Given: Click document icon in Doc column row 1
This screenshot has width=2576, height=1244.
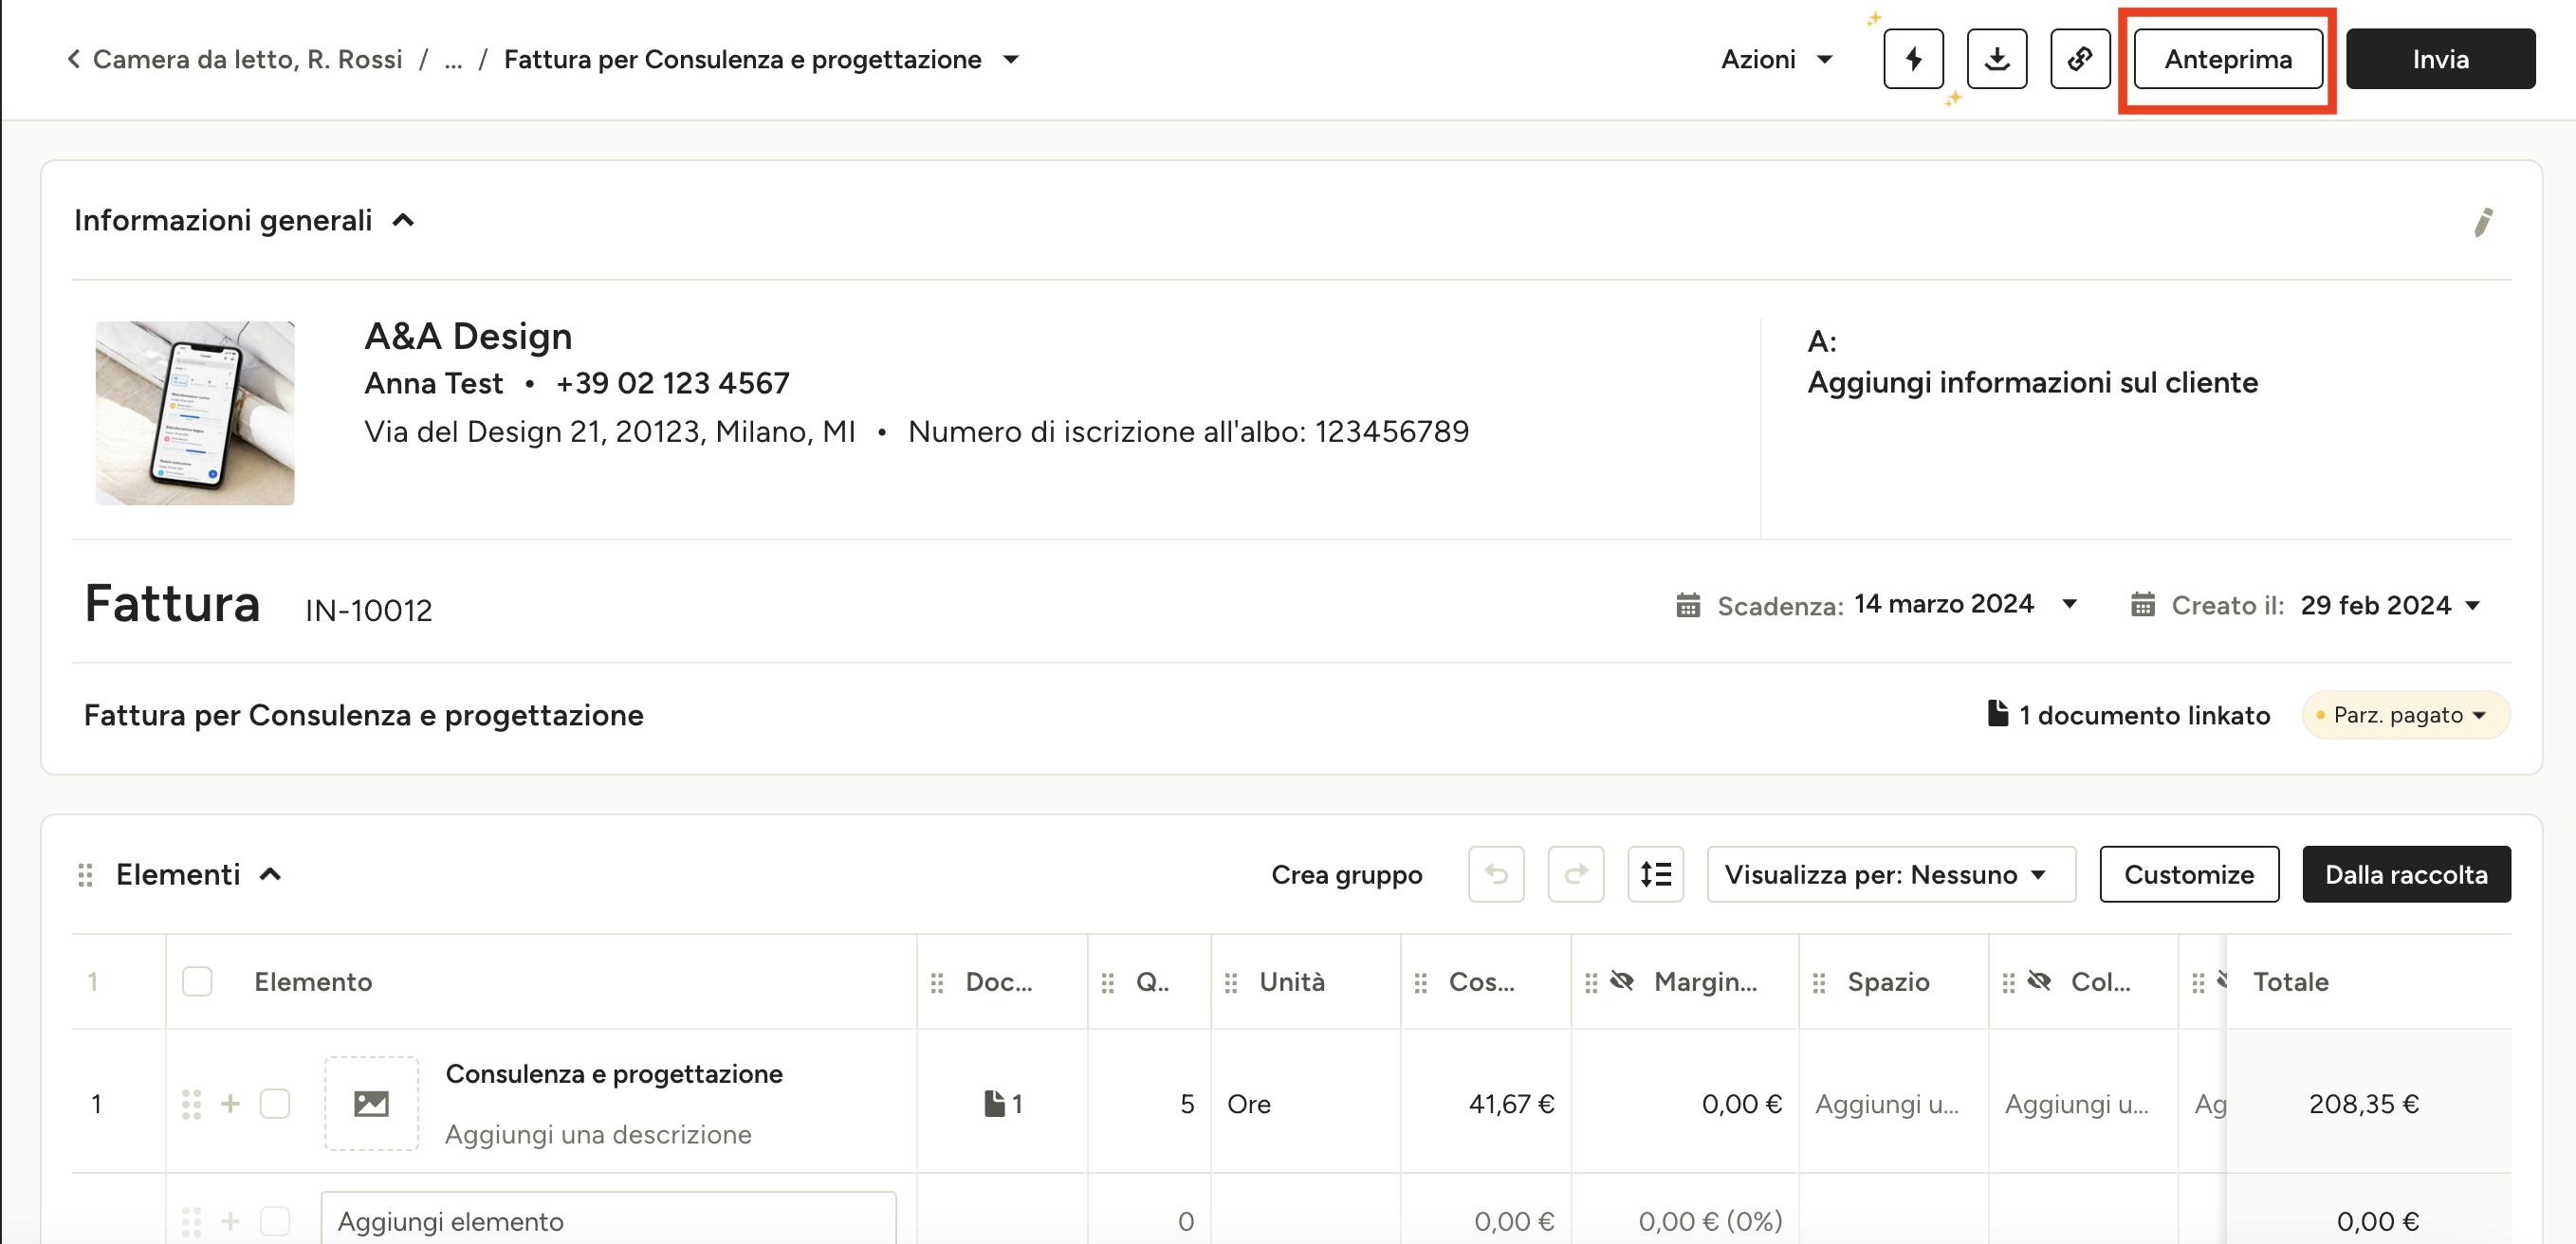Looking at the screenshot, I should [x=1002, y=1103].
